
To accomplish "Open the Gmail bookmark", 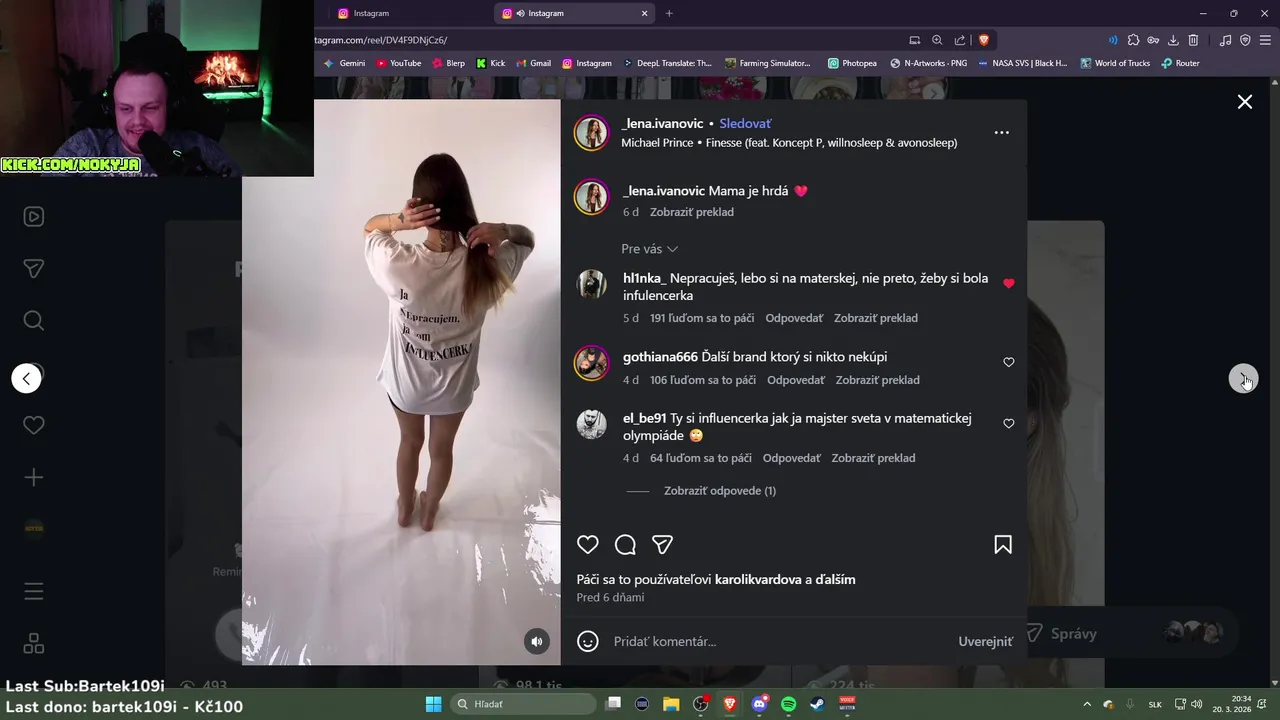I will (x=533, y=63).
